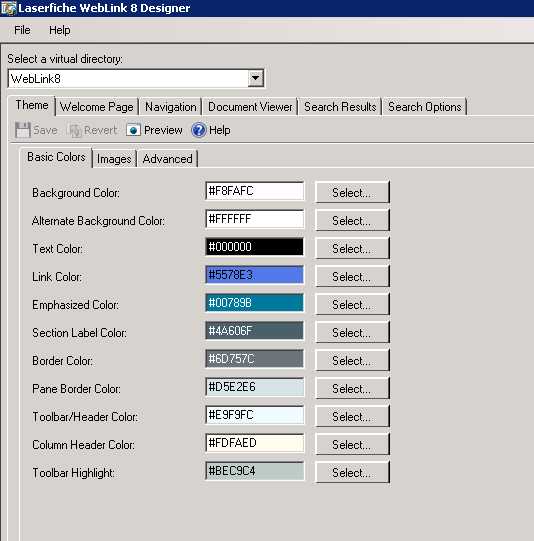
Task: Click the #D5E2E6 Pane Border Color field
Action: [x=255, y=387]
